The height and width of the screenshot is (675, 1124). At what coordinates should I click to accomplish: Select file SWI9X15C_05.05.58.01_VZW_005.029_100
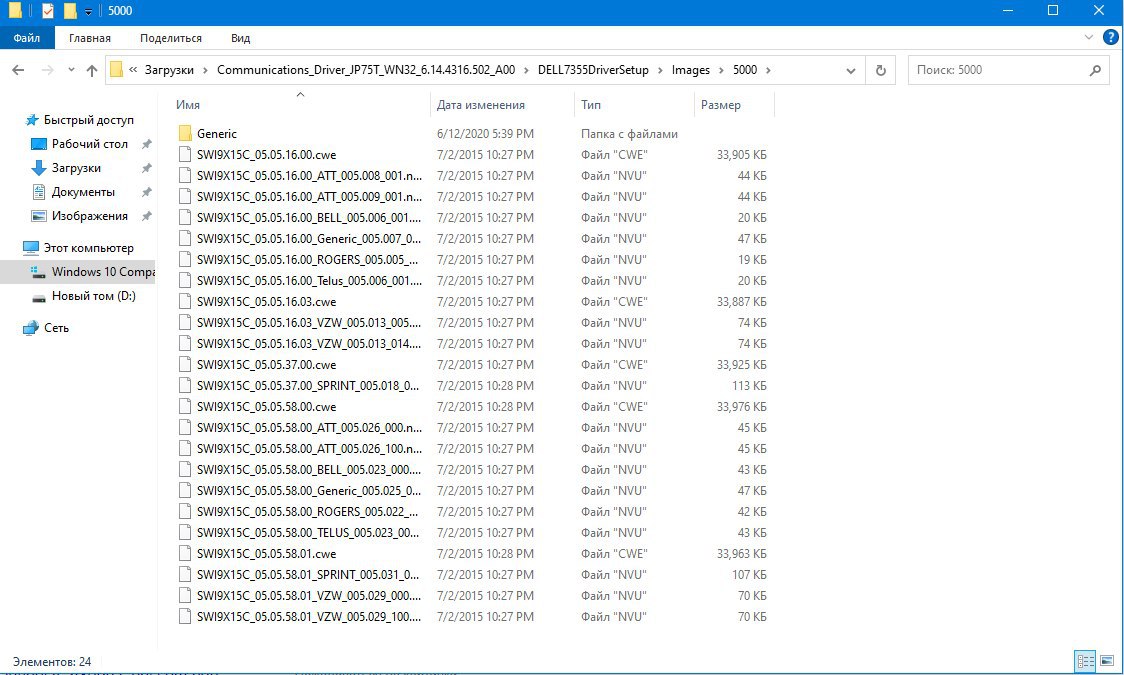[x=309, y=617]
